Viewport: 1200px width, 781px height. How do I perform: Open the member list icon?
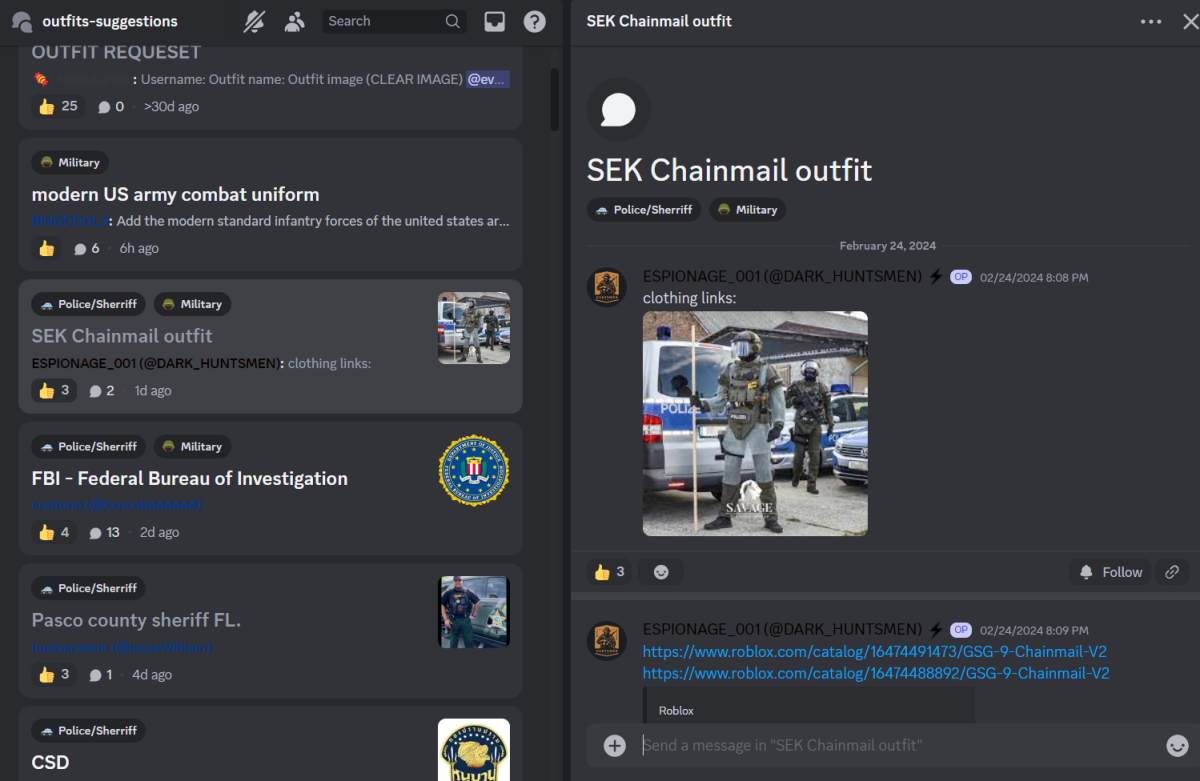click(x=294, y=21)
